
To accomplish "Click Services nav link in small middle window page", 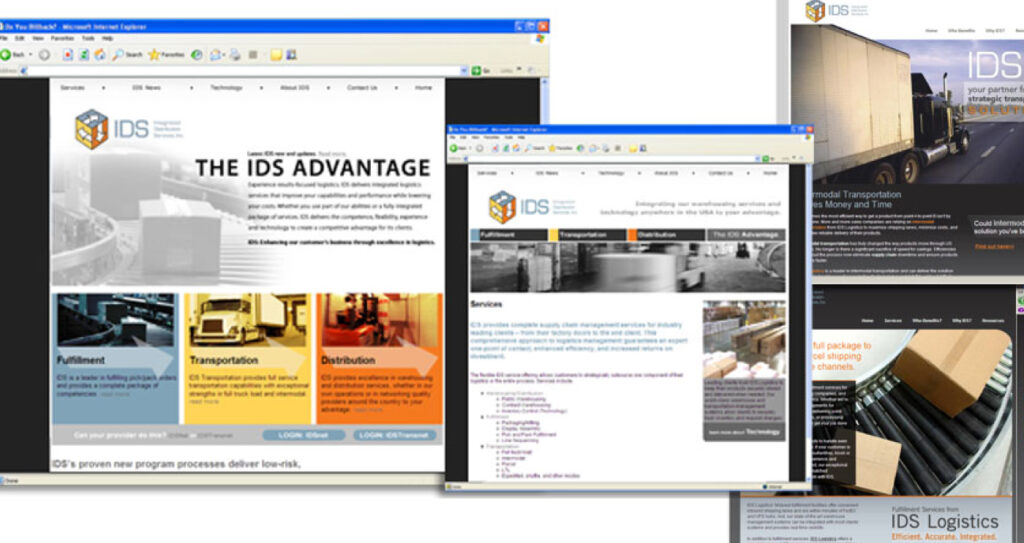I will click(487, 173).
